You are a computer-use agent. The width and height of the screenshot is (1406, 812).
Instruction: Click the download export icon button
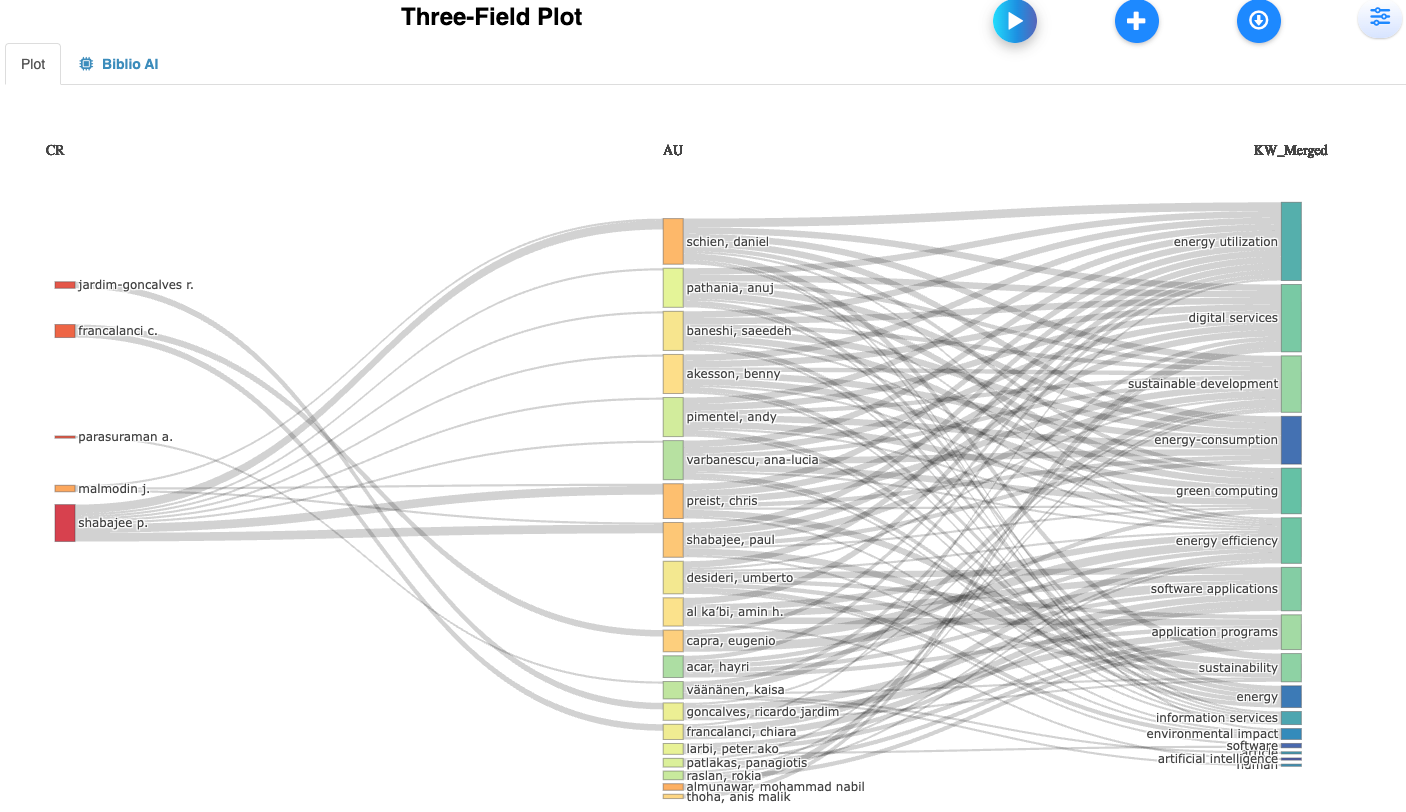1258,21
